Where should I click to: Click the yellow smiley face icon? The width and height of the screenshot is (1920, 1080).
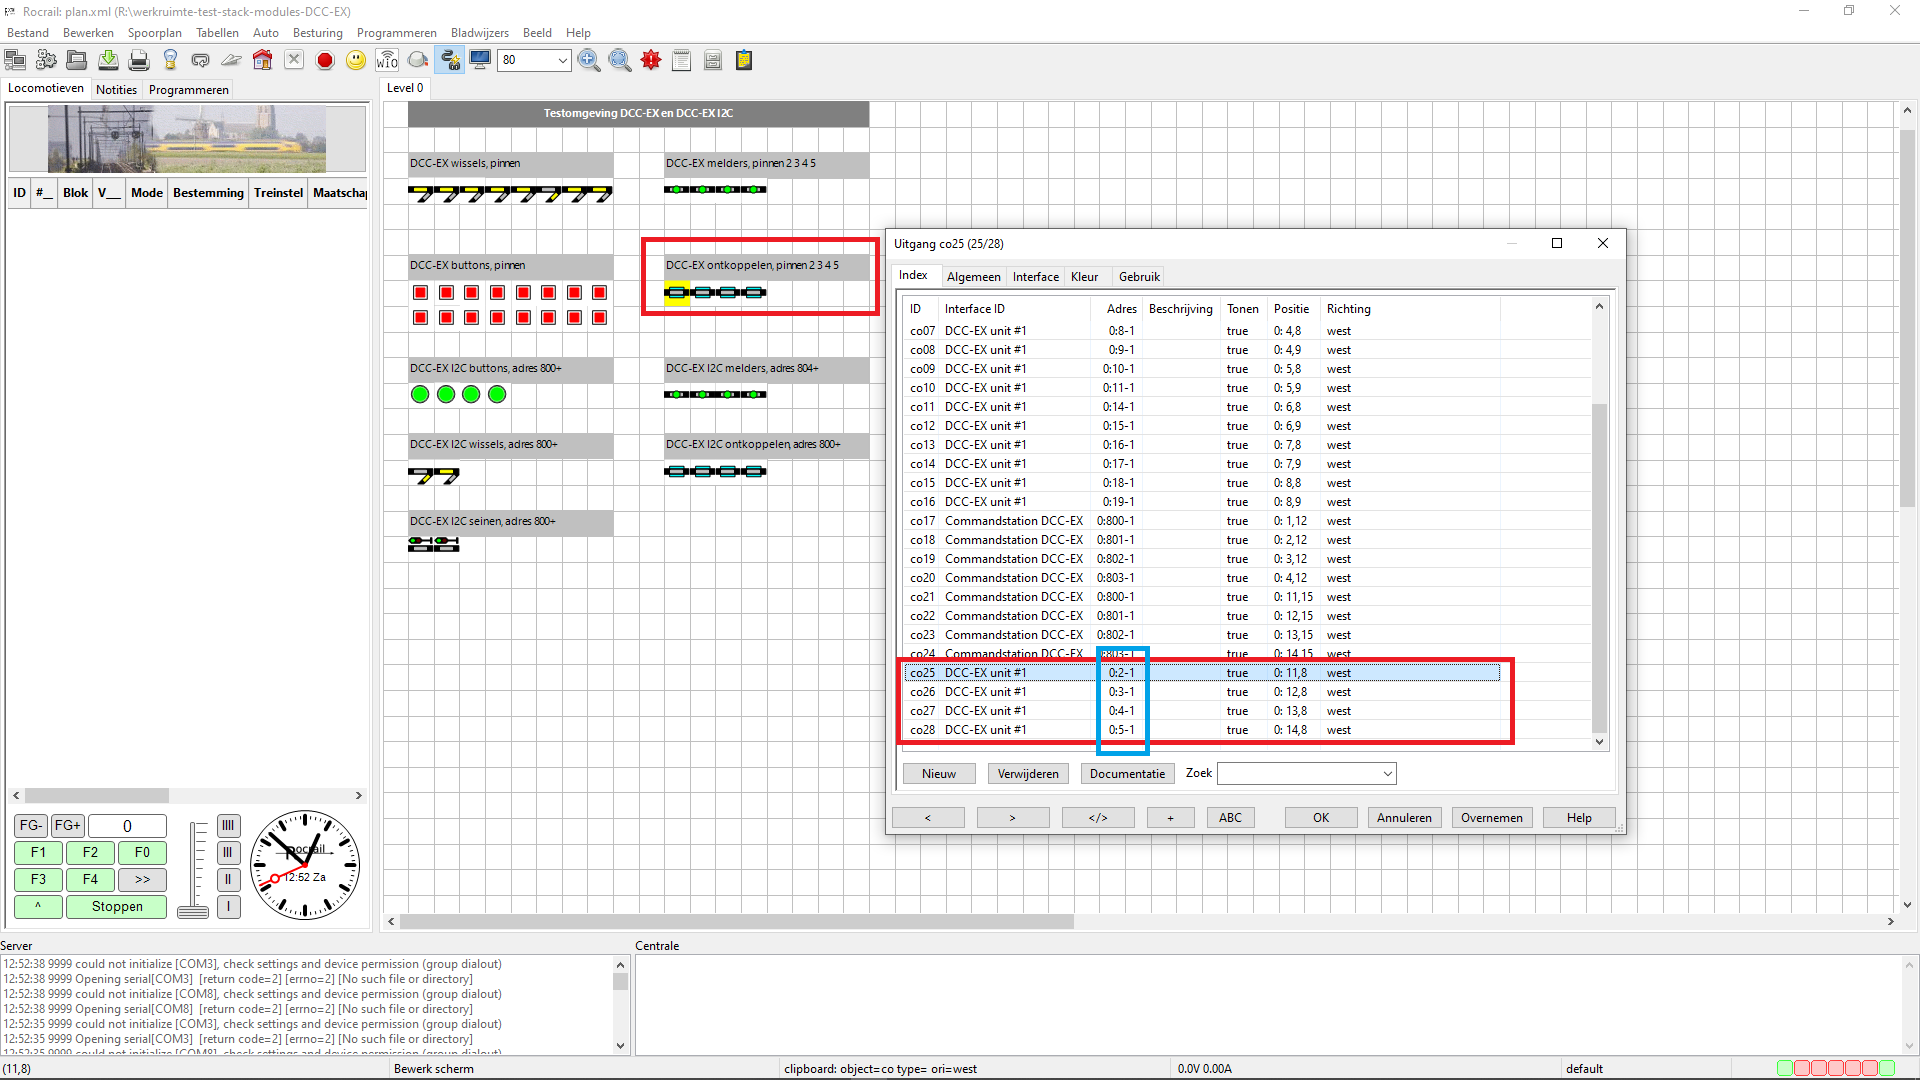tap(356, 60)
